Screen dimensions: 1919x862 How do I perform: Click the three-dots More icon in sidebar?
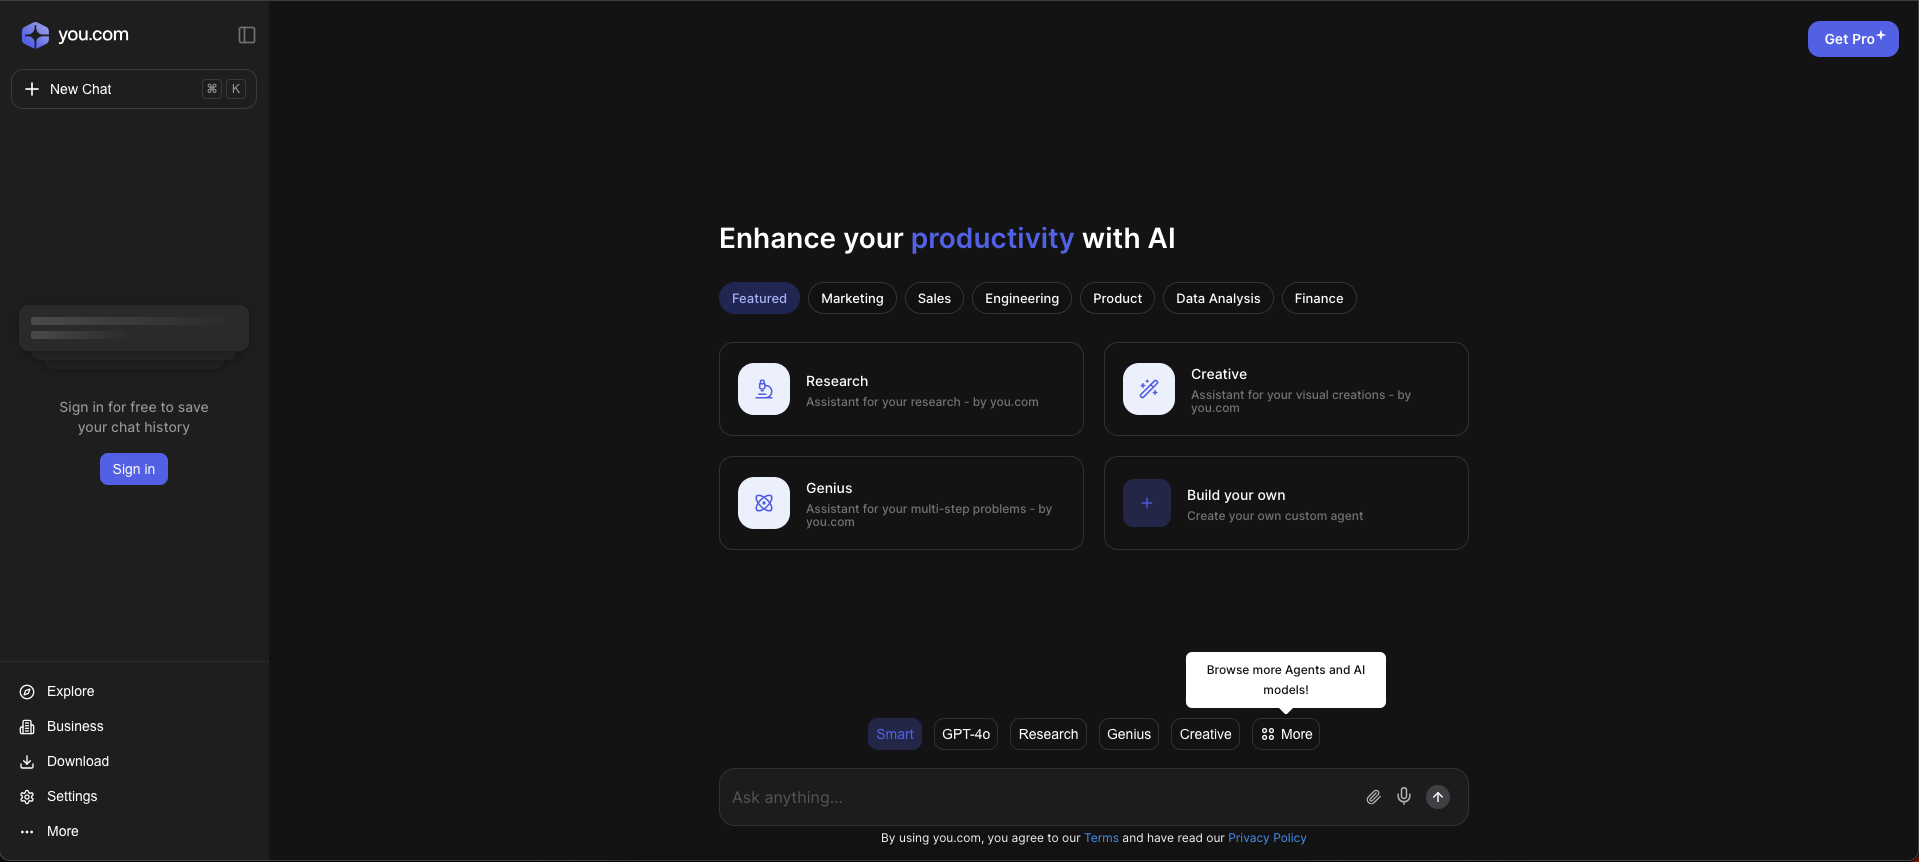(x=27, y=832)
